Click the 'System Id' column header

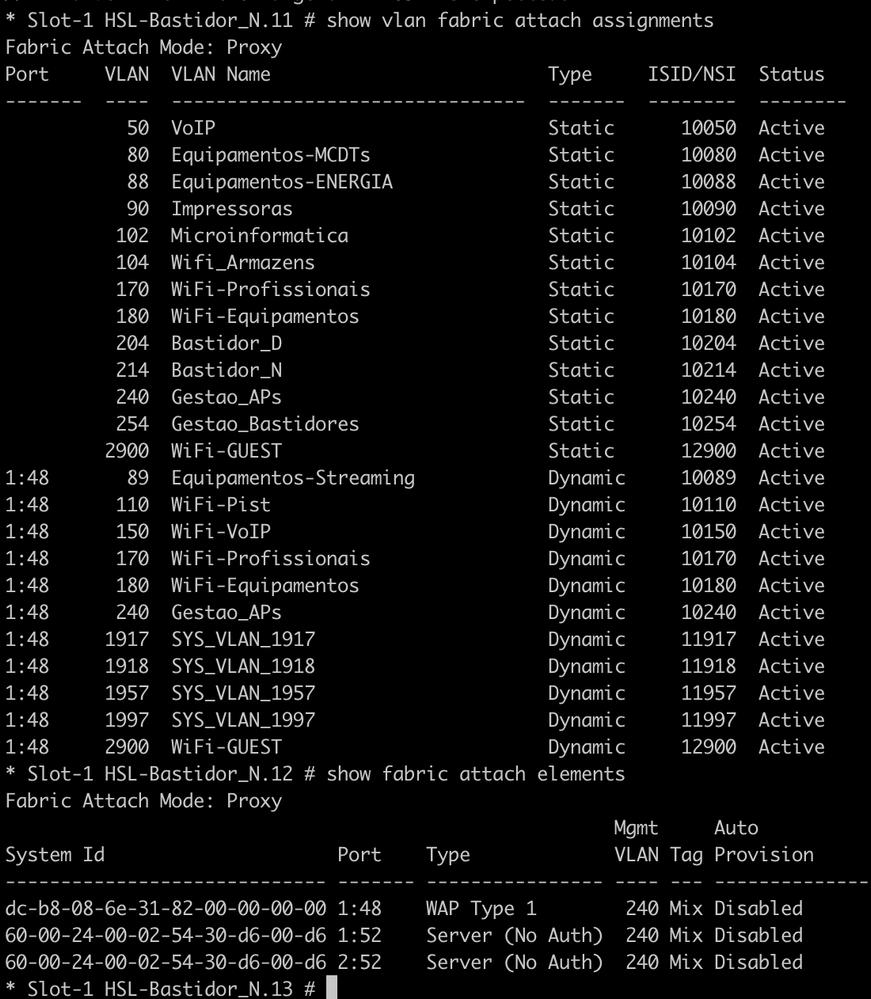(x=55, y=855)
